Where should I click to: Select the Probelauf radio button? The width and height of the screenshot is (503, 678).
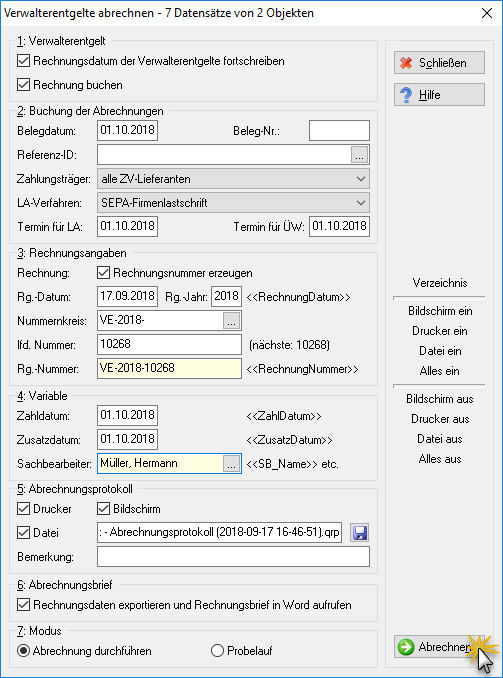click(217, 651)
